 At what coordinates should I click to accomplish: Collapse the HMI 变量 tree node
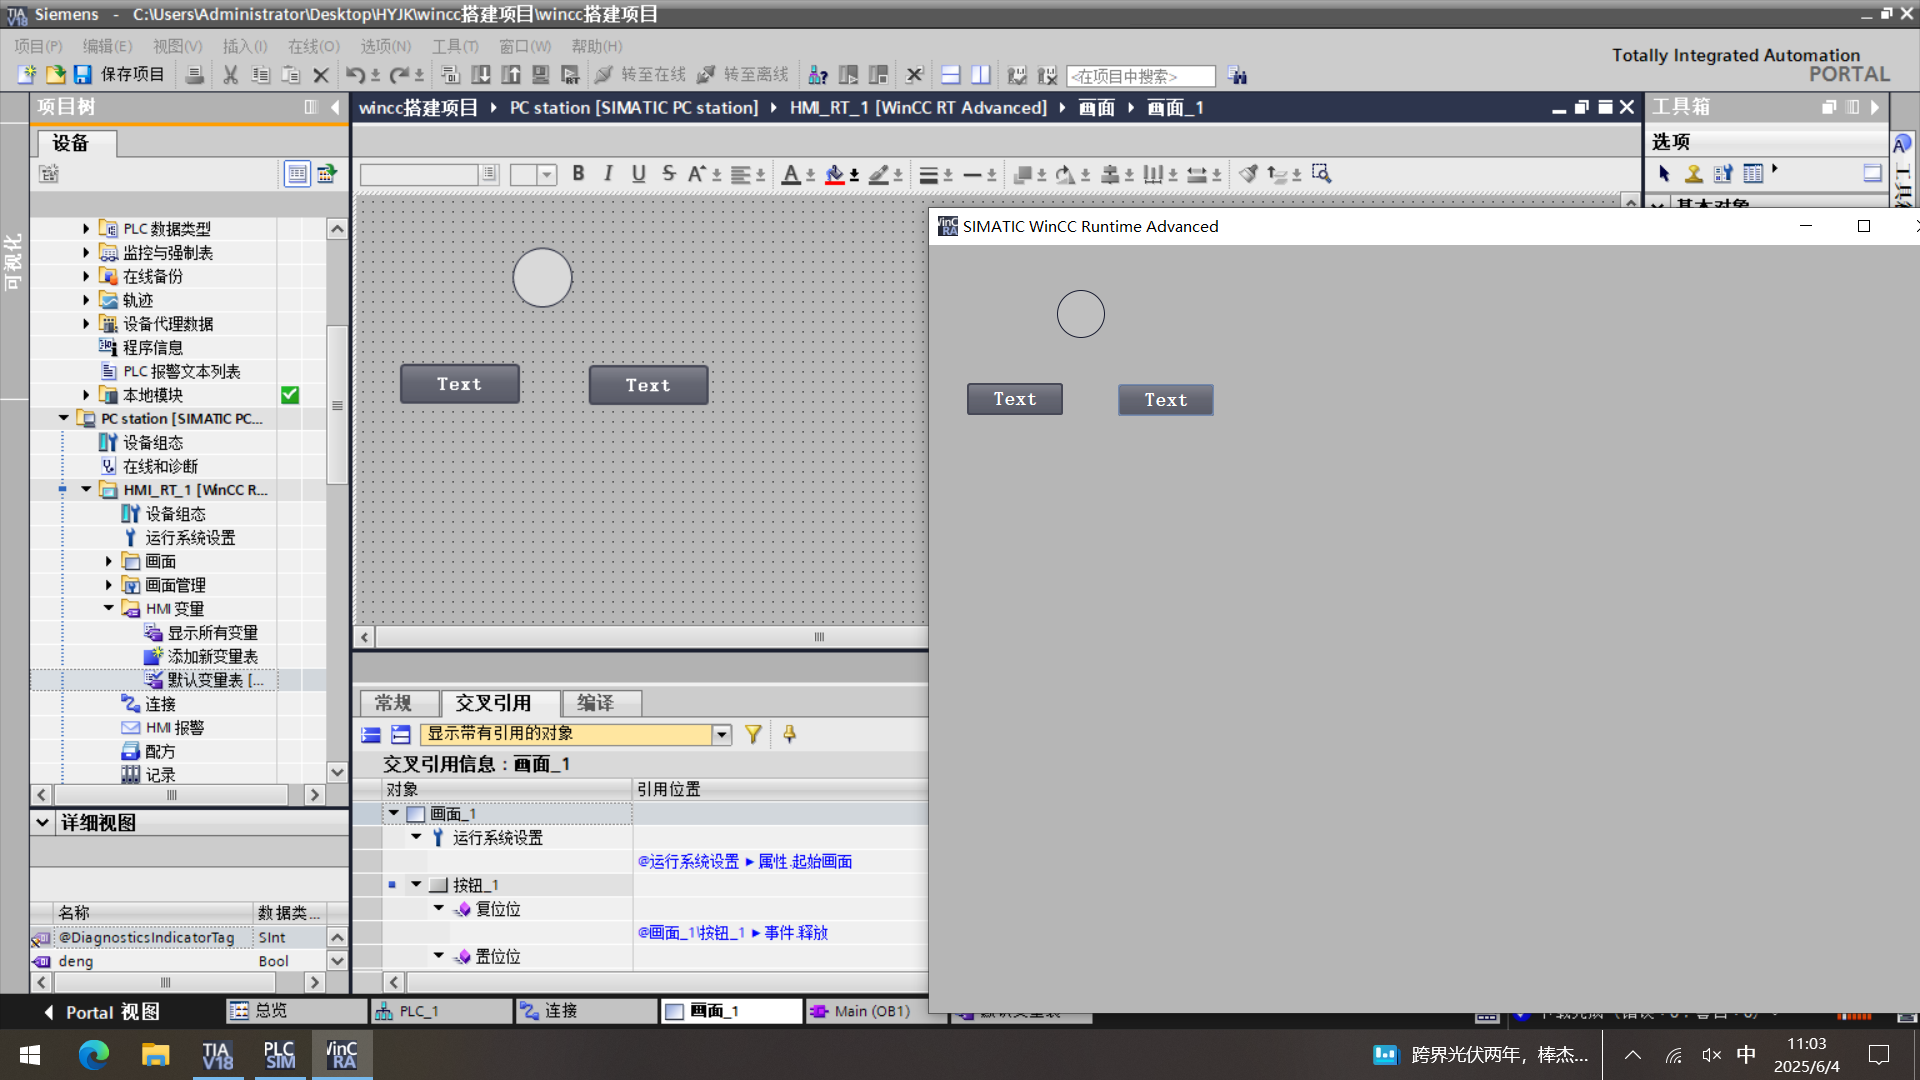(x=109, y=608)
